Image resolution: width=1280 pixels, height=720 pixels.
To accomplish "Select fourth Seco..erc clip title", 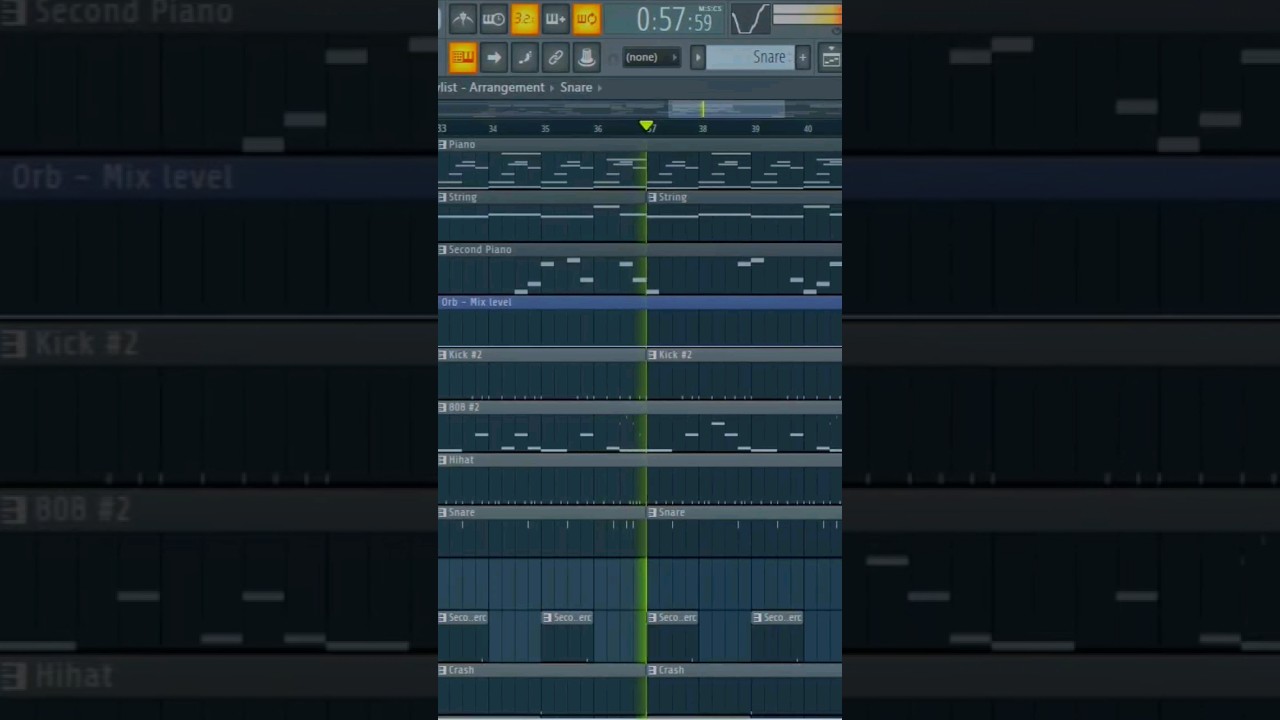I will click(783, 618).
